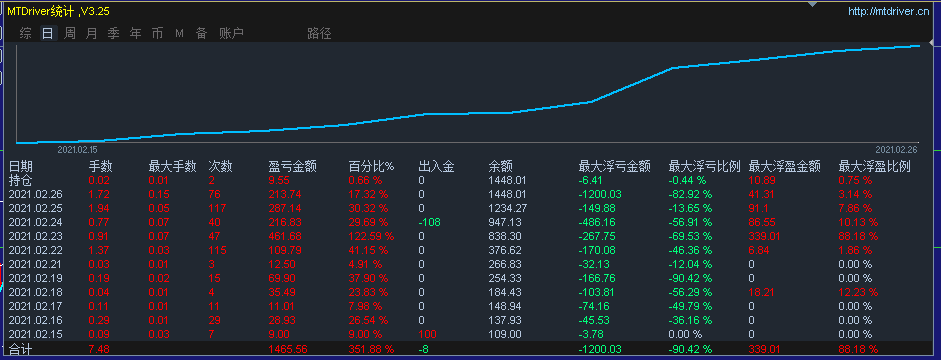Image resolution: width=941 pixels, height=360 pixels.
Task: Open the 月 monthly tab
Action: 91,34
